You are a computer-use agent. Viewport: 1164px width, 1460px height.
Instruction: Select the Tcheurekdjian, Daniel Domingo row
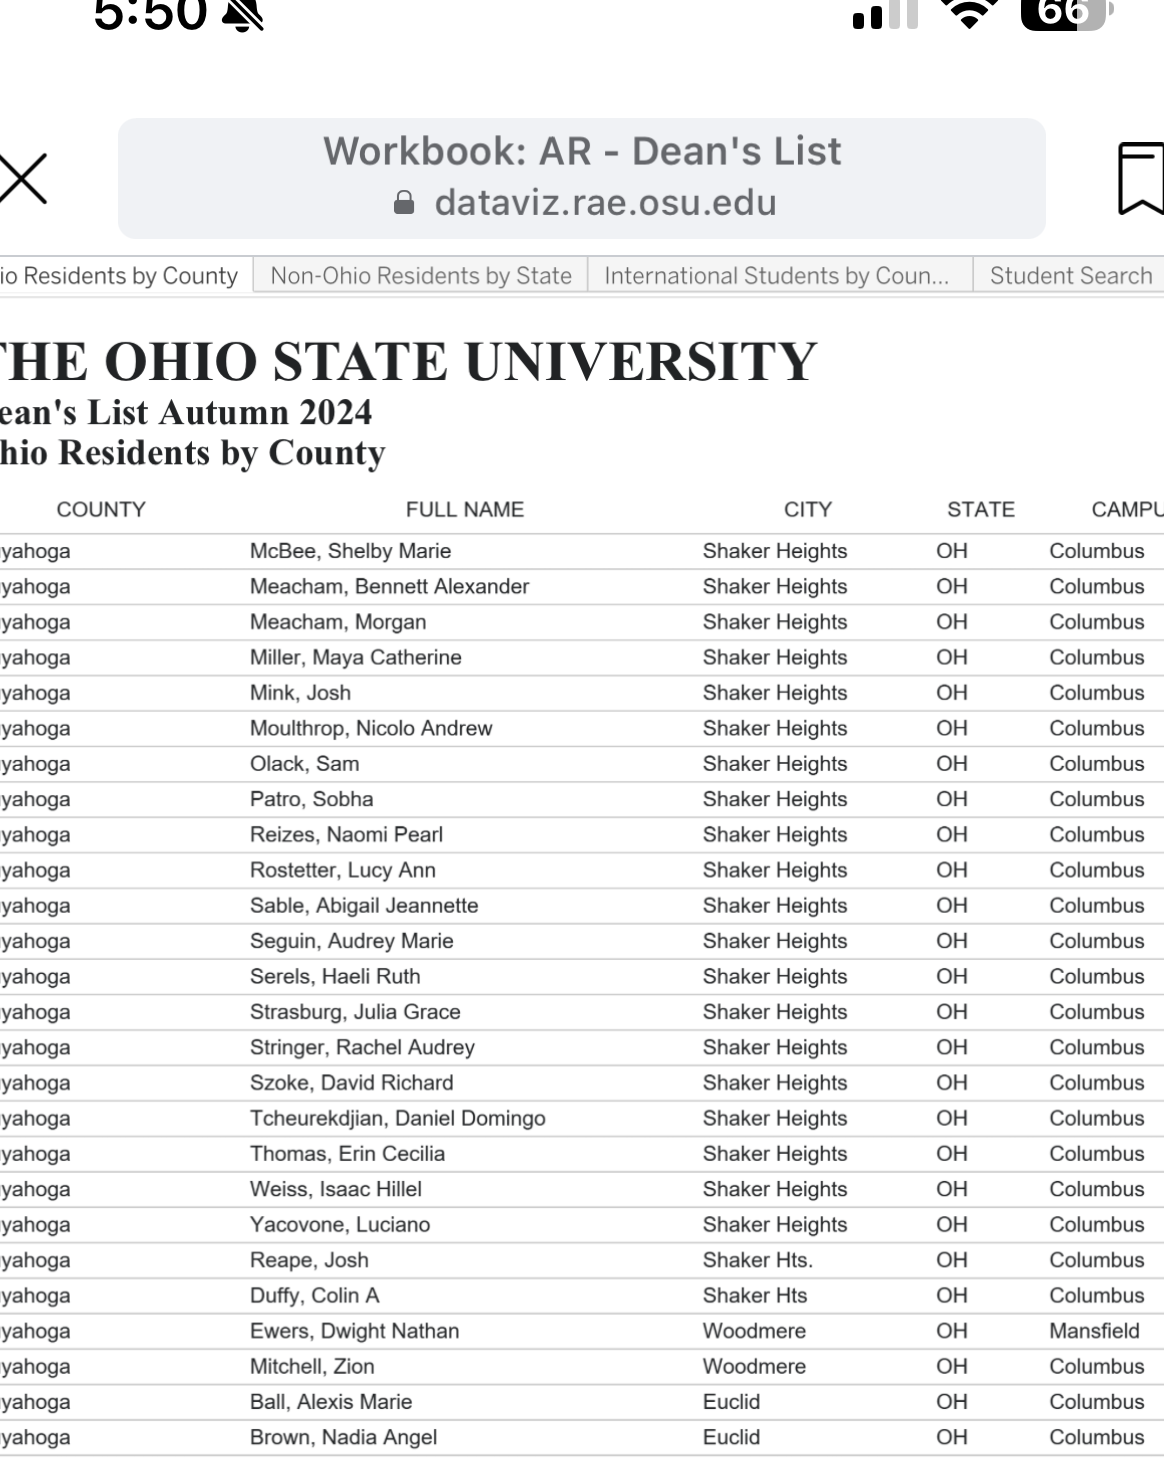point(398,1119)
